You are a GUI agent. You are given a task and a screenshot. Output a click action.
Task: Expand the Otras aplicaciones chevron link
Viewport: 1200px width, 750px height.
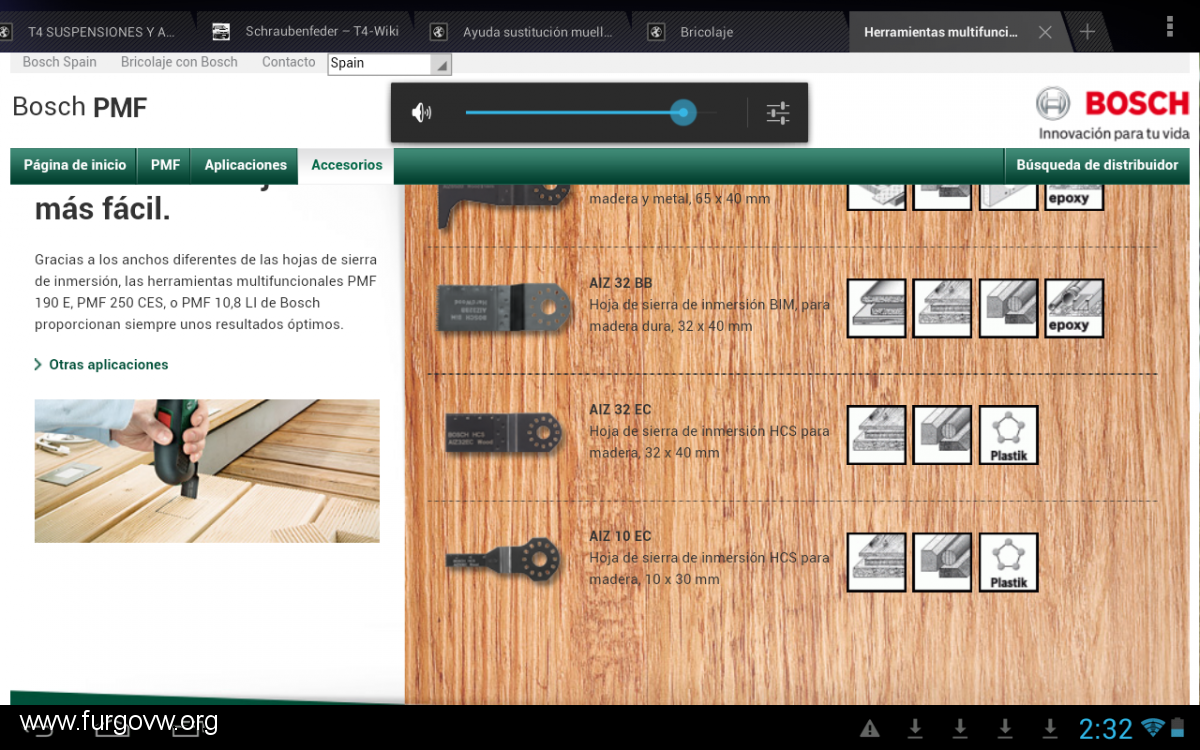coord(101,365)
